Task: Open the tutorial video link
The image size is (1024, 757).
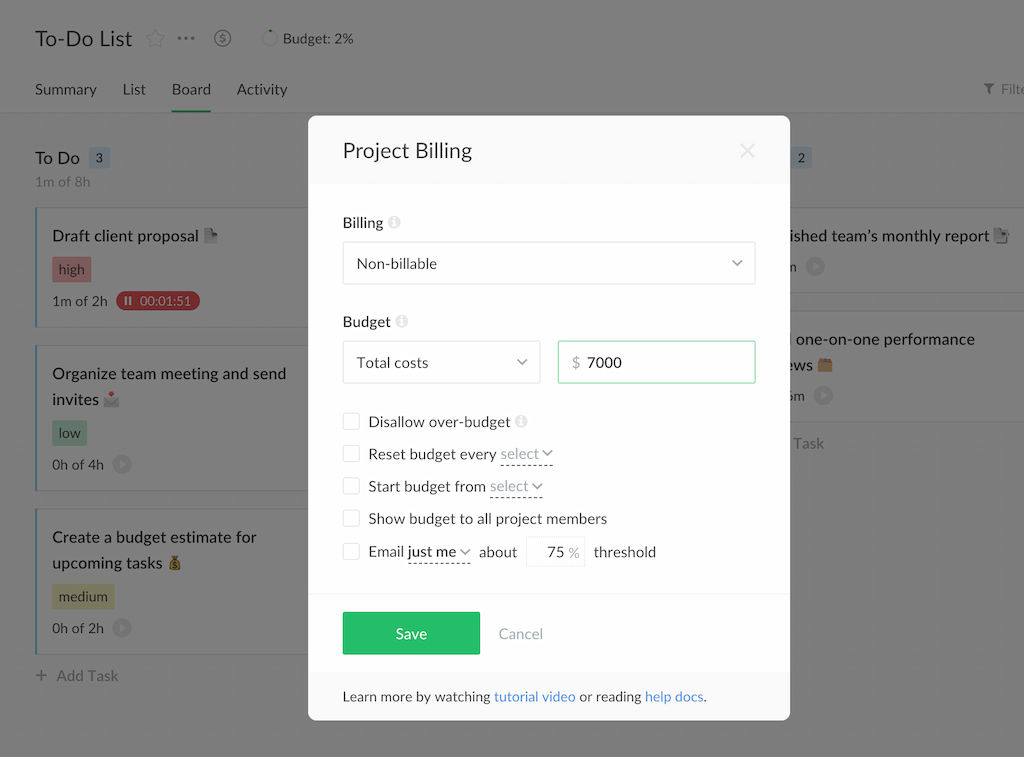Action: click(x=534, y=696)
